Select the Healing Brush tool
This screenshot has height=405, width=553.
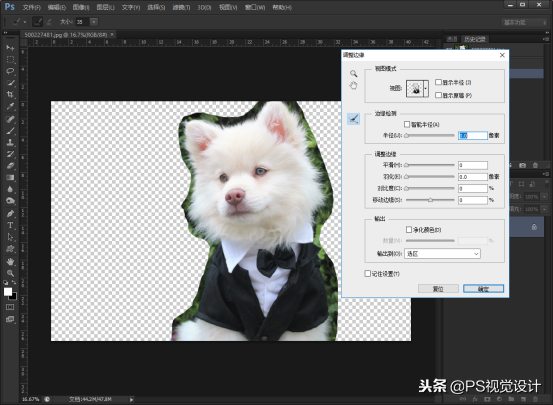click(10, 119)
